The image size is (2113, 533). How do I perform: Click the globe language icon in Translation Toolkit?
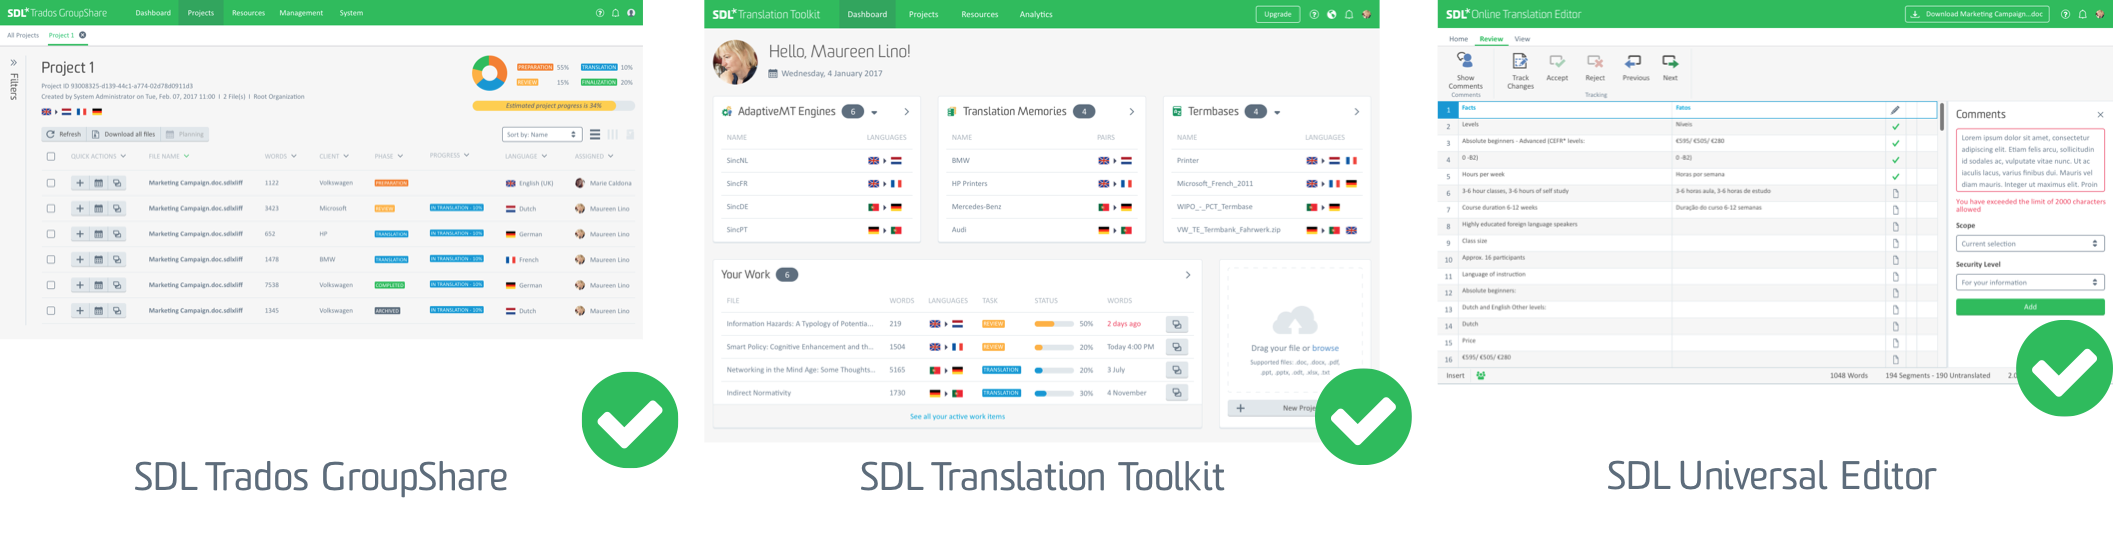pos(1331,14)
